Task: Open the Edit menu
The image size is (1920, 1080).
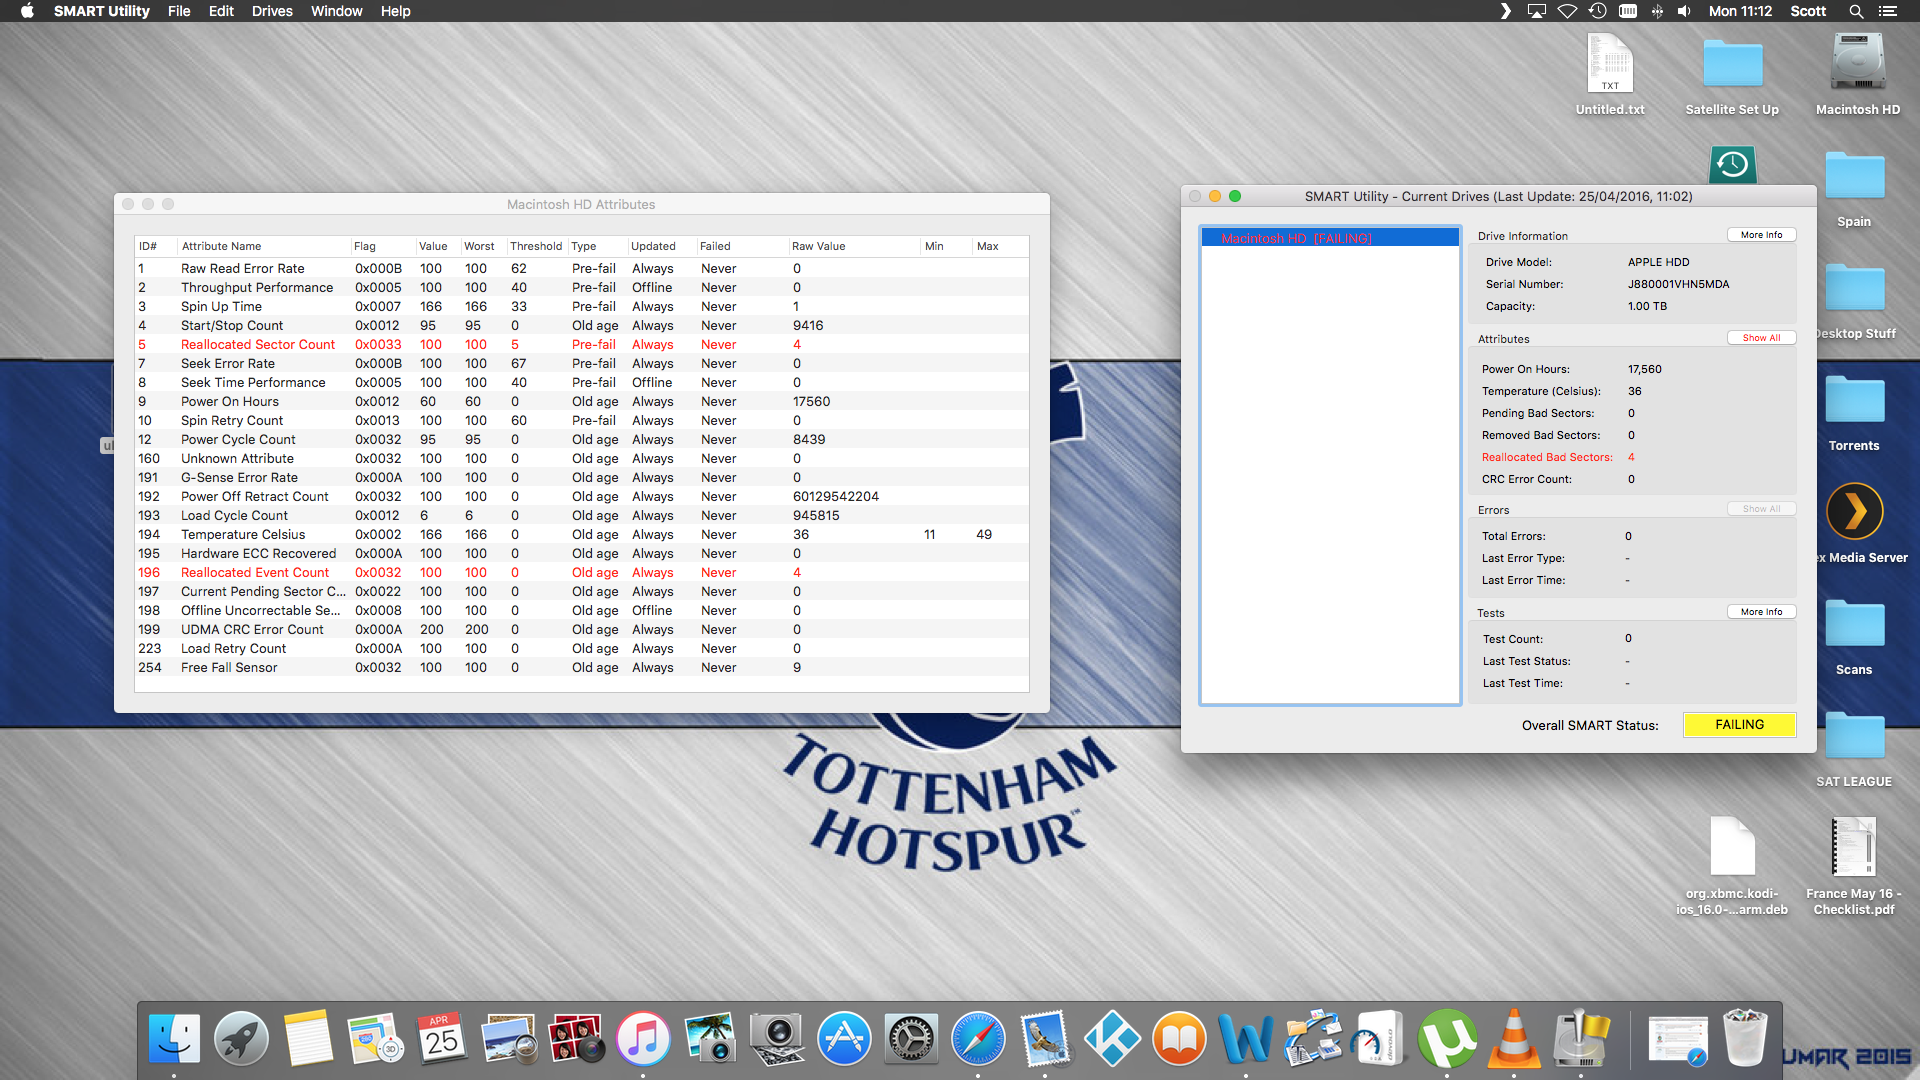Action: click(221, 11)
